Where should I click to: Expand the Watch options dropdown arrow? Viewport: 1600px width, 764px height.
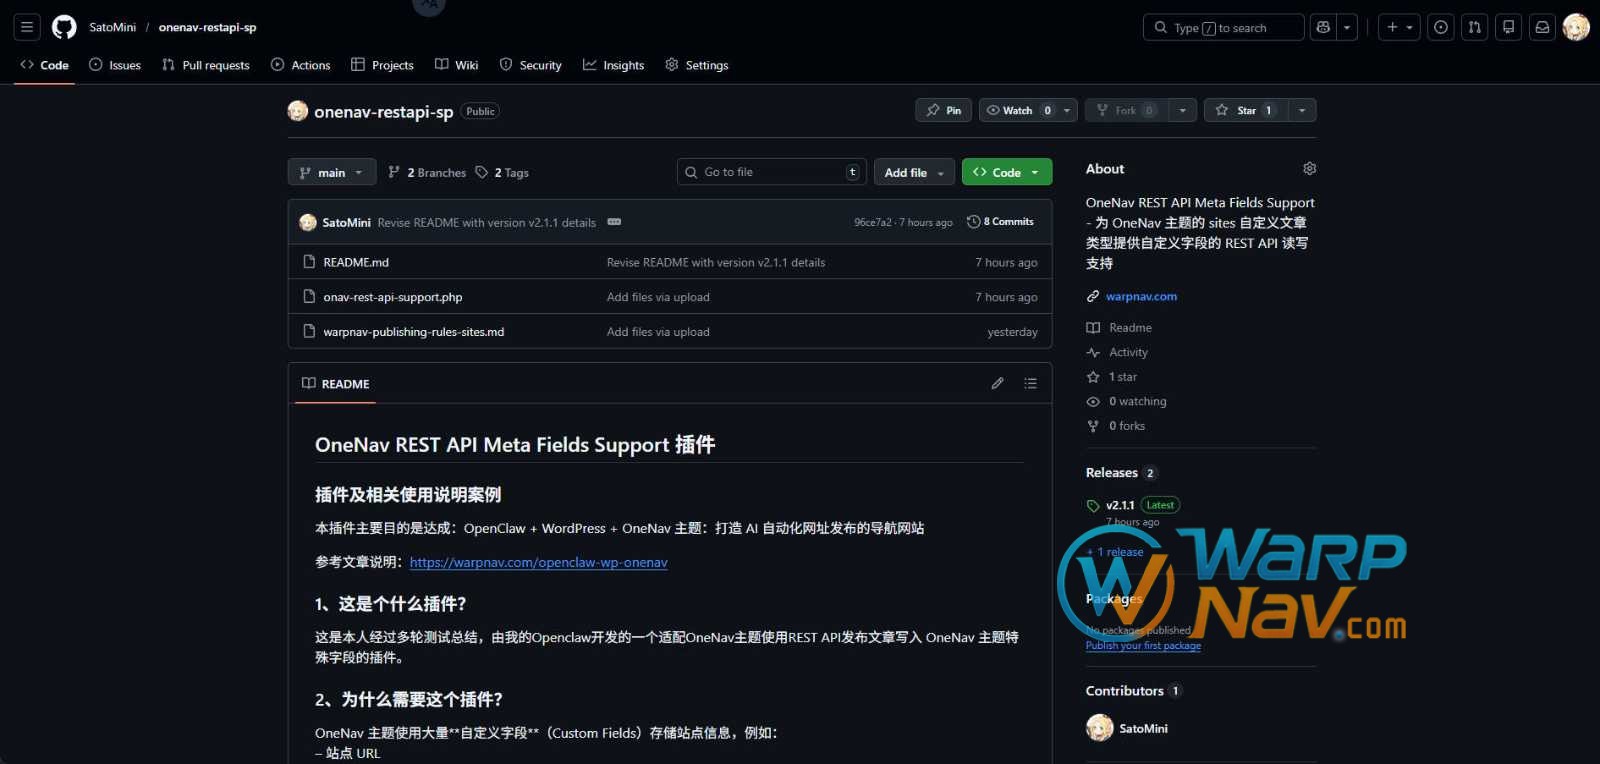[x=1067, y=110]
